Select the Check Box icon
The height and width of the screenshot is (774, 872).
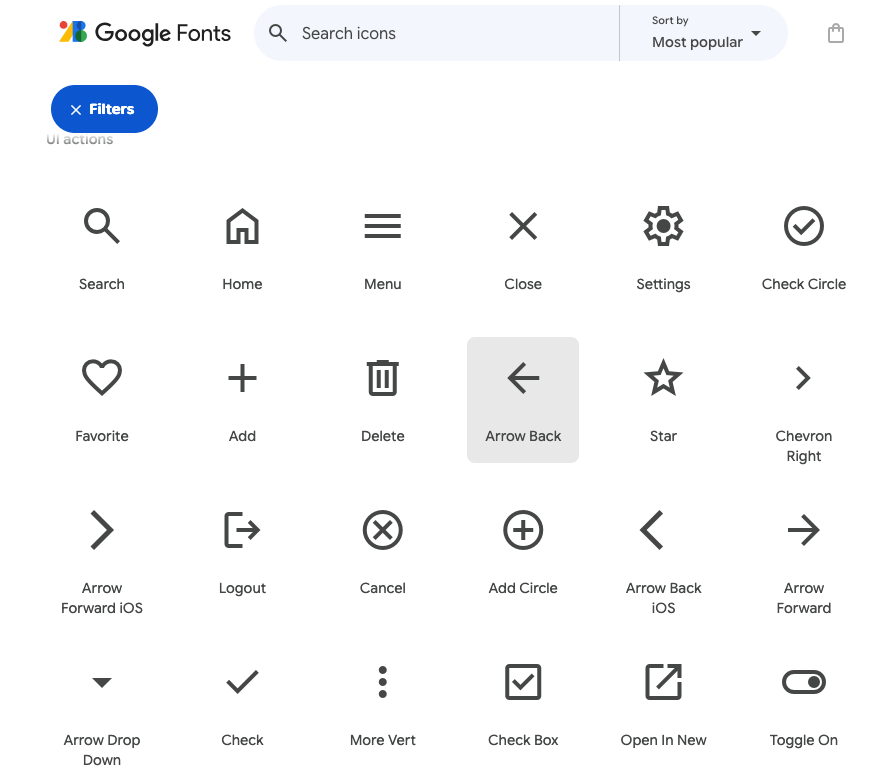tap(523, 683)
